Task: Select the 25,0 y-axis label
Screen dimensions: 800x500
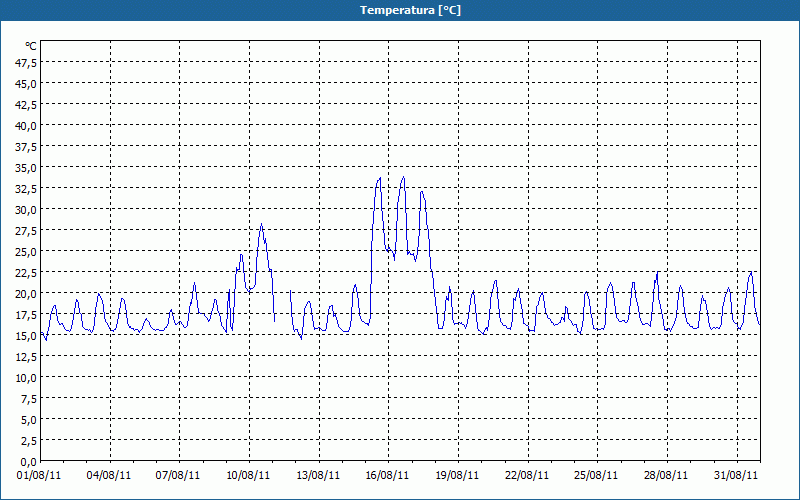Action: (26, 252)
